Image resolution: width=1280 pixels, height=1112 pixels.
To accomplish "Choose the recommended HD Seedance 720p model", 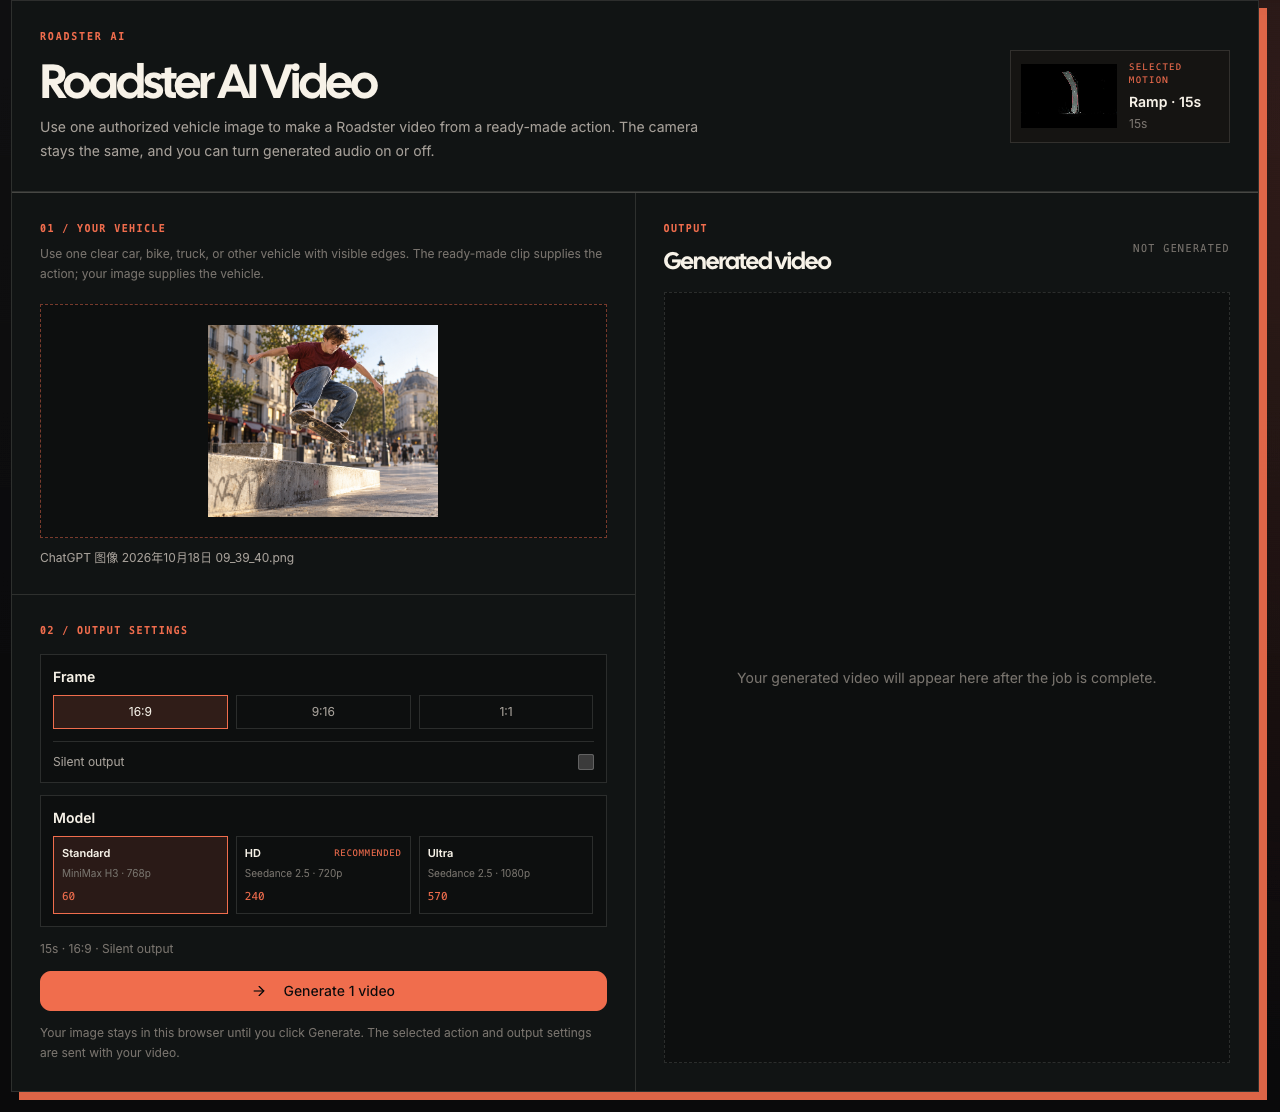I will 323,875.
